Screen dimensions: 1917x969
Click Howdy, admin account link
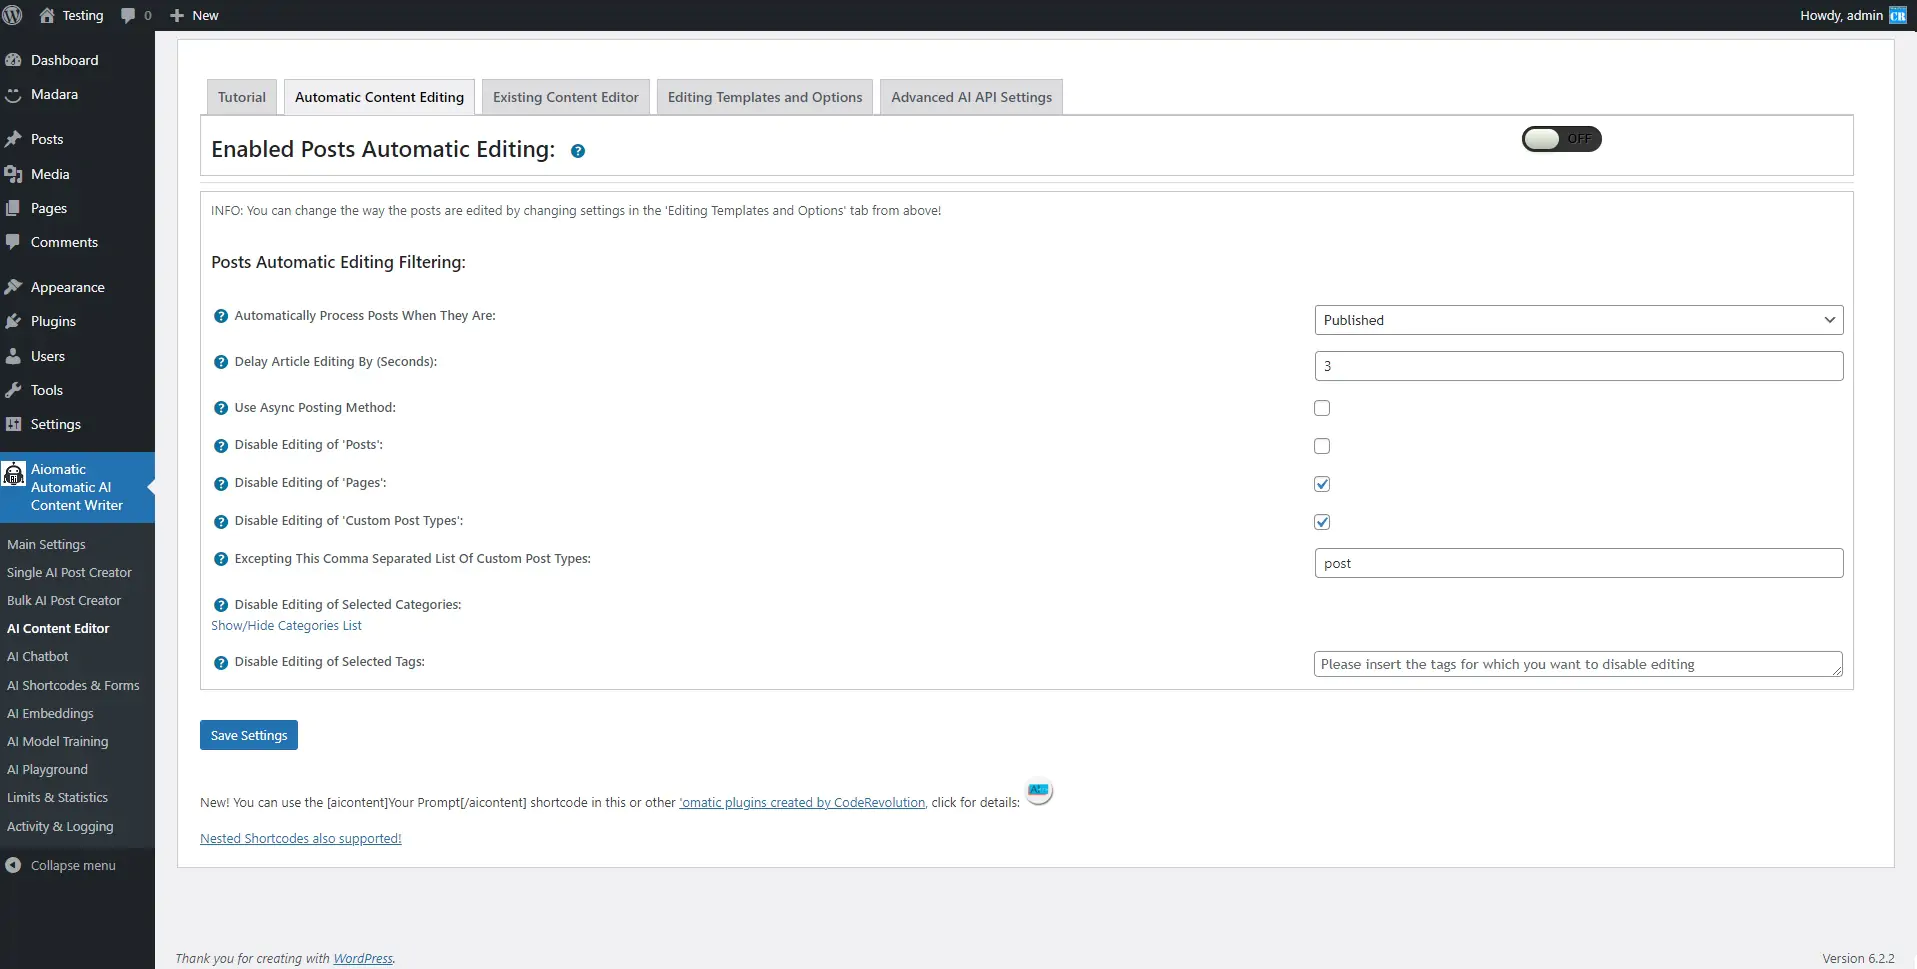click(x=1853, y=15)
